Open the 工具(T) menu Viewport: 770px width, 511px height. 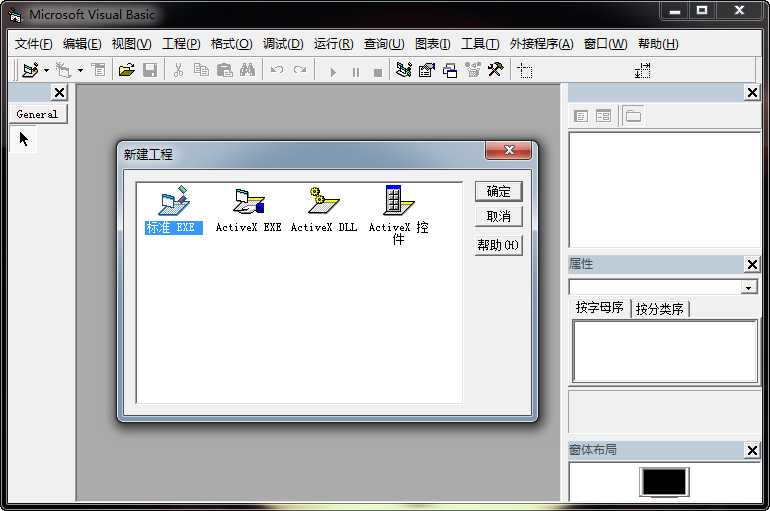(x=480, y=44)
